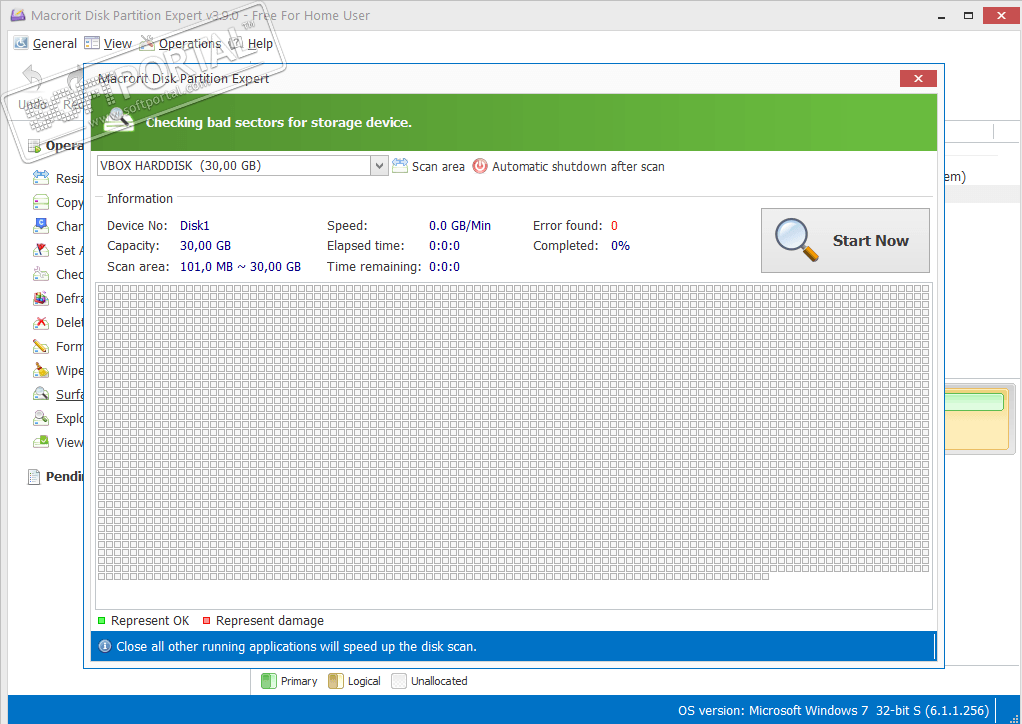The image size is (1022, 724).
Task: Click the Copy operation icon in sidebar
Action: (40, 202)
